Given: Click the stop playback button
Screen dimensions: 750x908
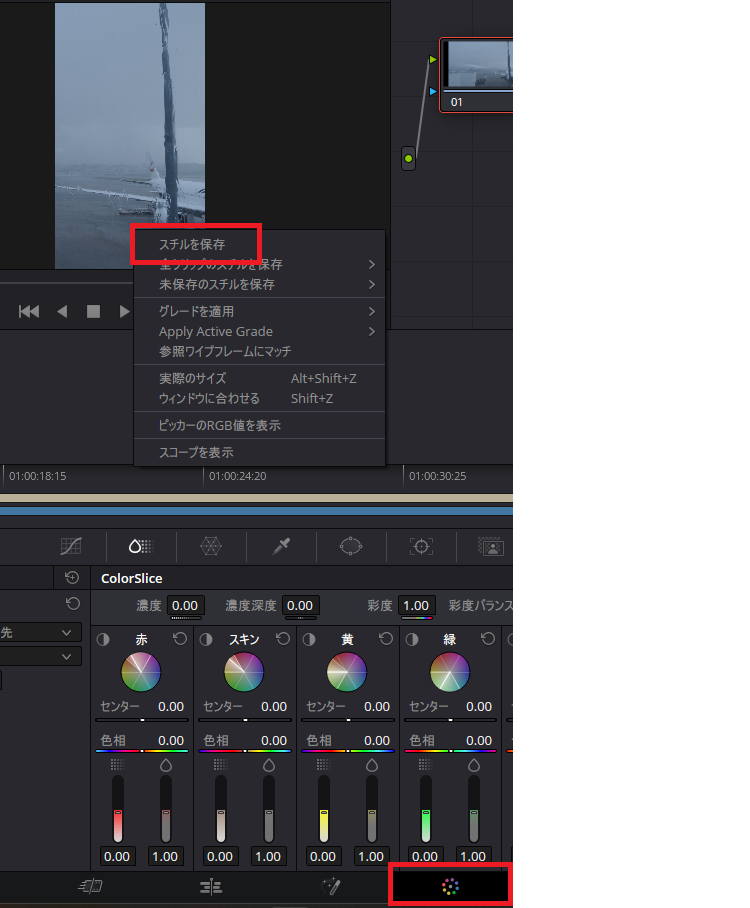Looking at the screenshot, I should pyautogui.click(x=93, y=312).
